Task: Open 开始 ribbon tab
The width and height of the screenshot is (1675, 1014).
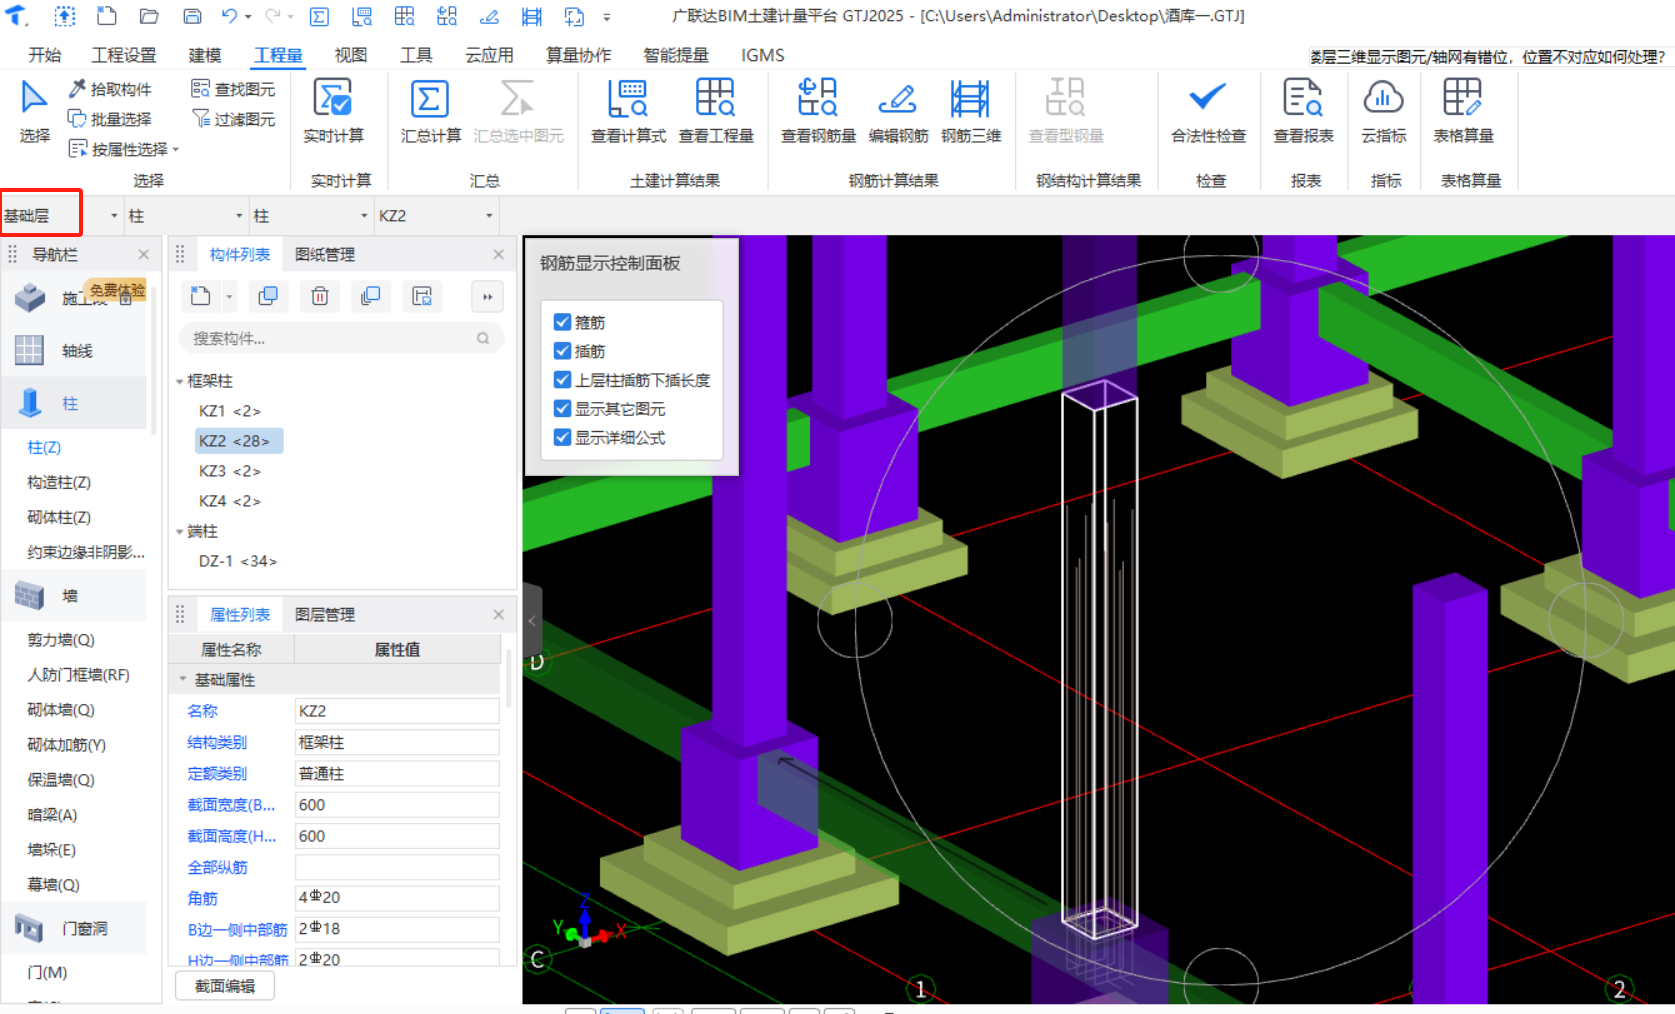Action: tap(45, 55)
